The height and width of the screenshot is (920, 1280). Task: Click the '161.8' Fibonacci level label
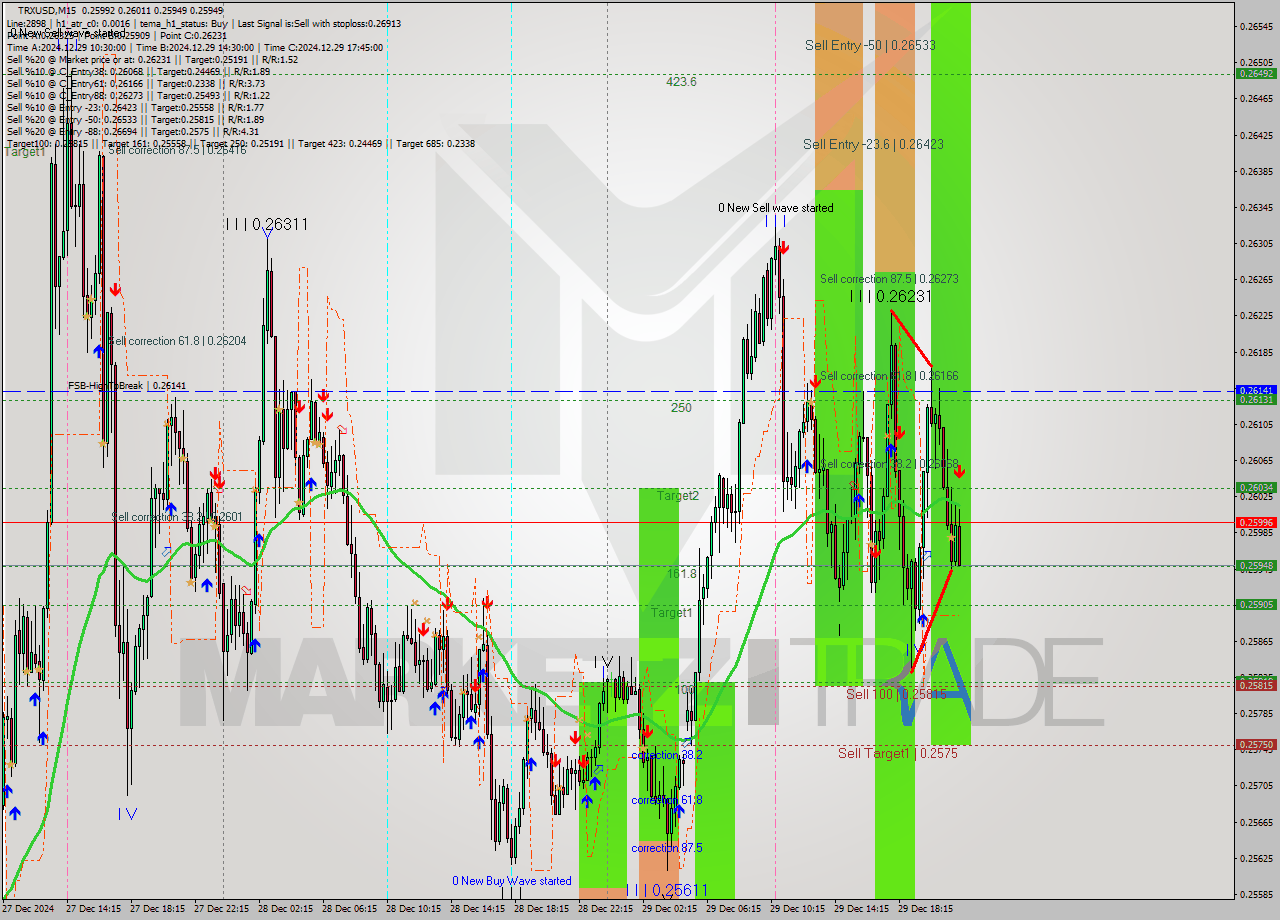pos(682,574)
